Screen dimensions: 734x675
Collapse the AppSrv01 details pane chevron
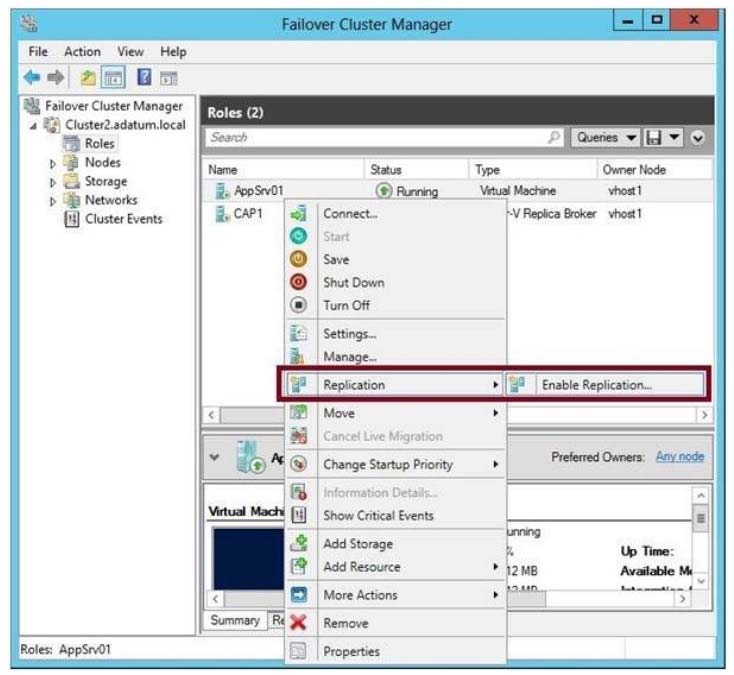point(214,457)
